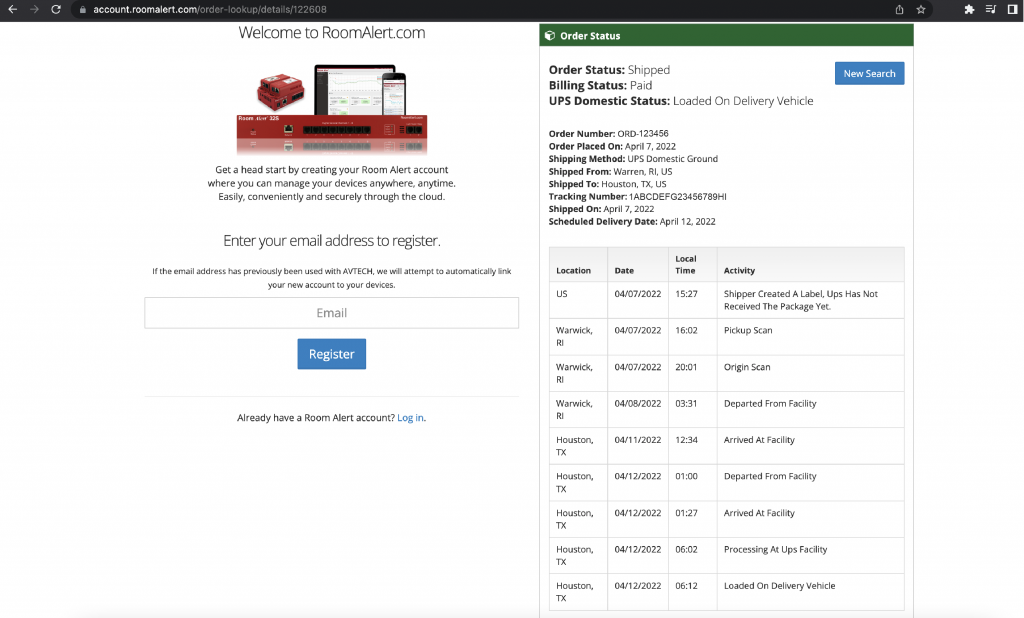Click the Room Alert devices product image
The width and height of the screenshot is (1024, 618).
(332, 108)
